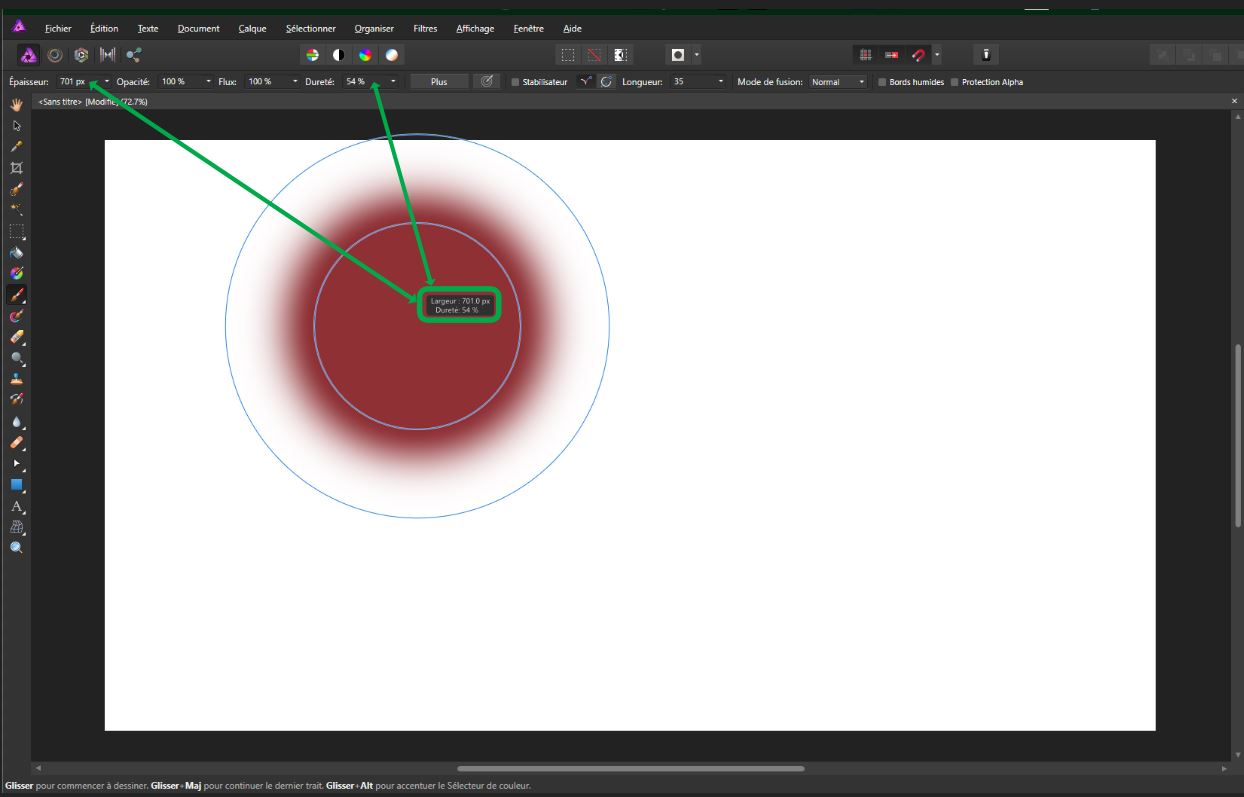Click the Deselect toolbar icon
Screen dimensions: 1244x797
pyautogui.click(x=595, y=55)
